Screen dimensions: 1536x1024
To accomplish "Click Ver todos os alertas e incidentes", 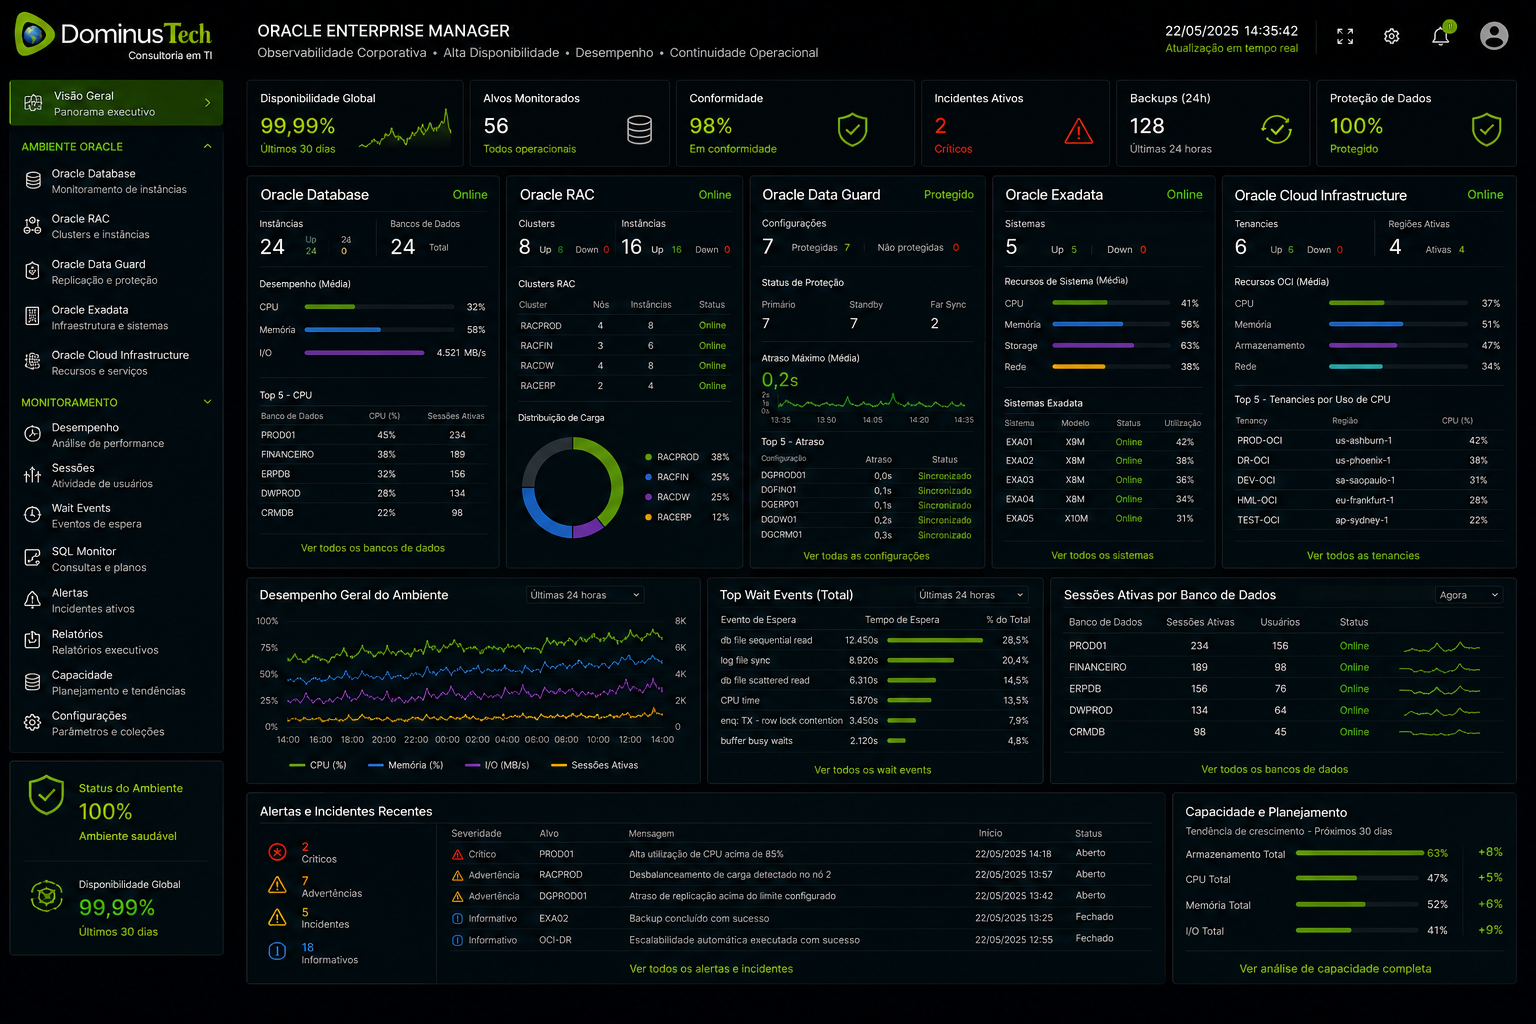I will [x=711, y=969].
